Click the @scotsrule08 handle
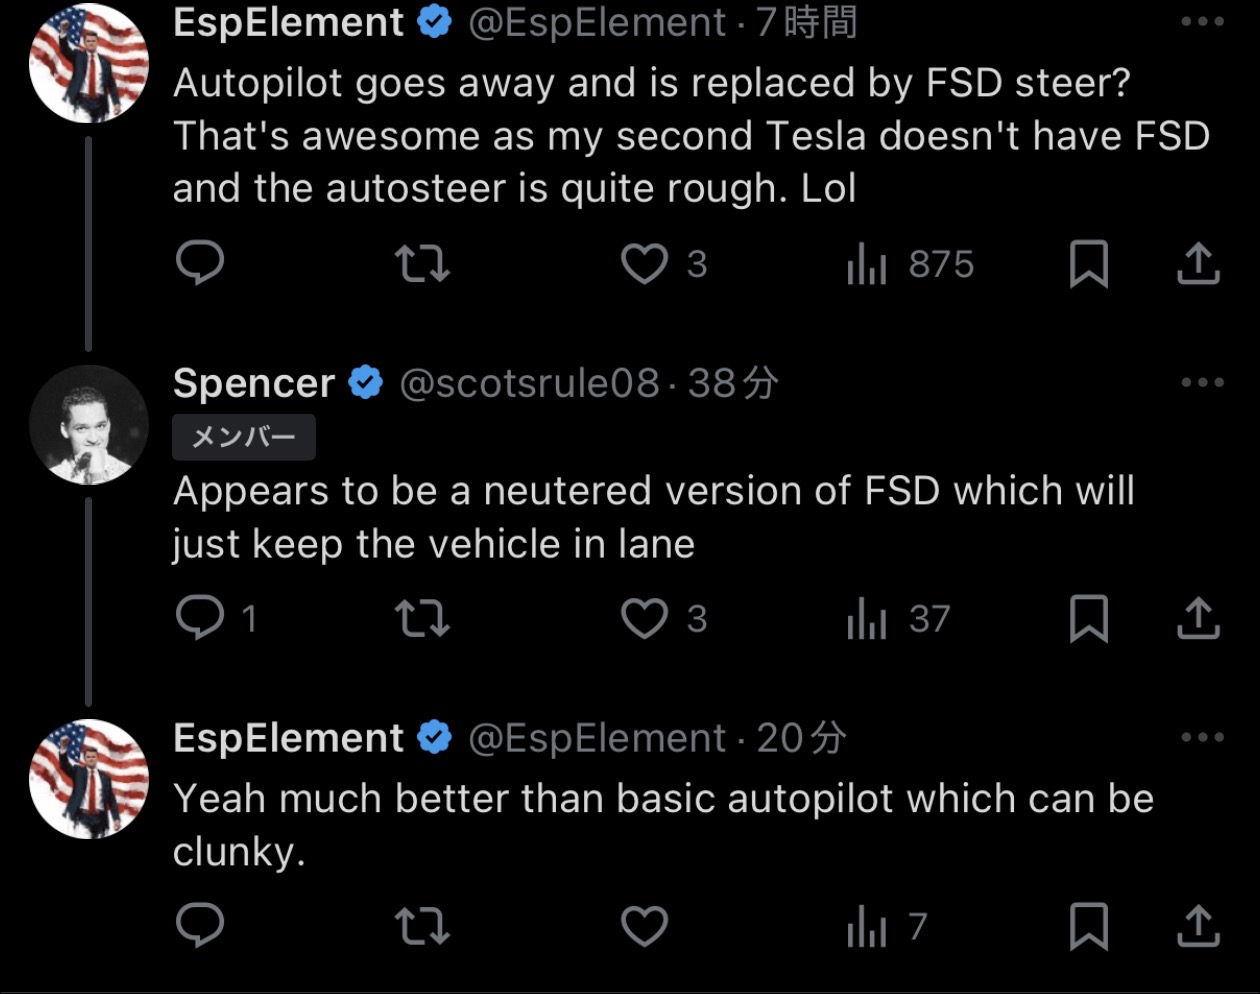Screen dimensions: 1260x994 529,383
